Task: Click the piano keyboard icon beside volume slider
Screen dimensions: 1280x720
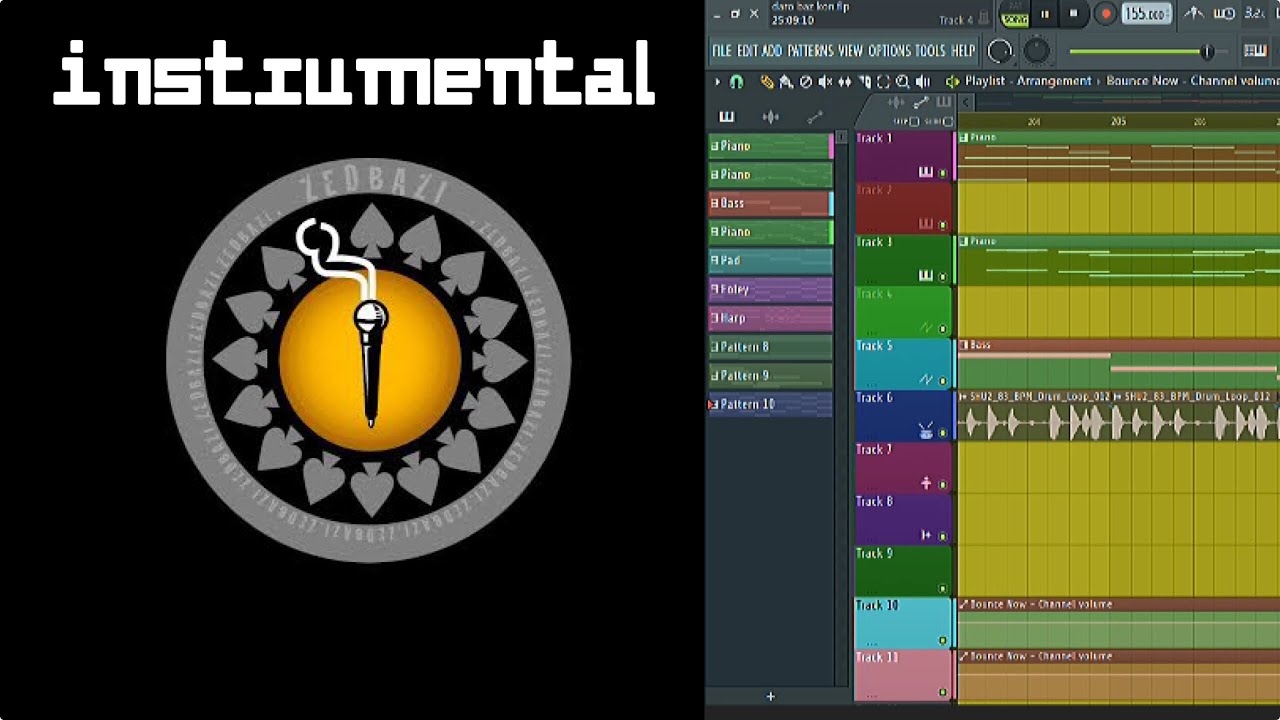Action: click(x=1255, y=51)
